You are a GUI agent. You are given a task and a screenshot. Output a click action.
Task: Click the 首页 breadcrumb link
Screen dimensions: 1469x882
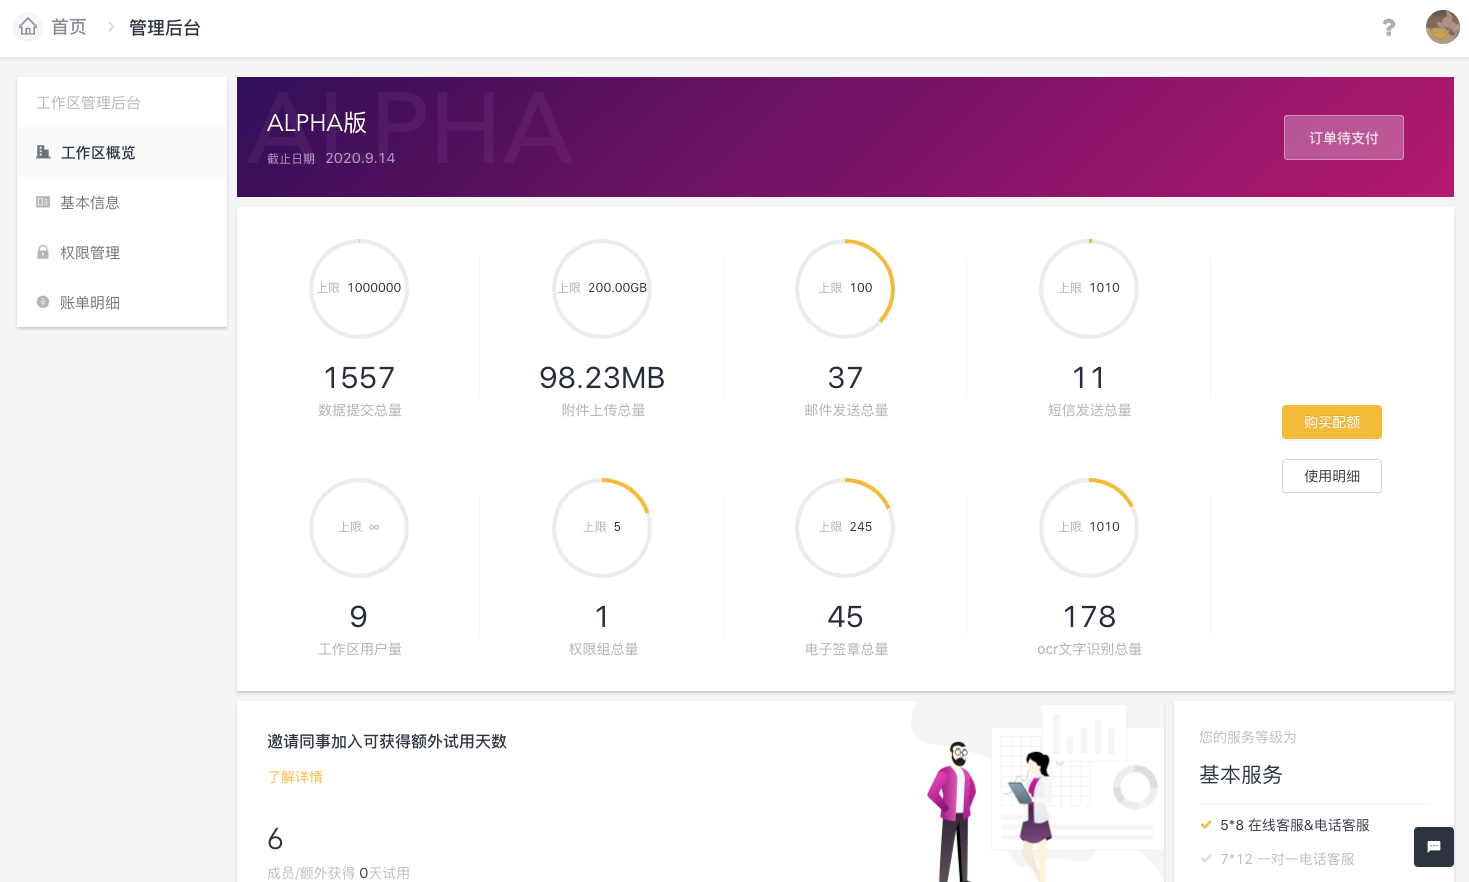[69, 27]
